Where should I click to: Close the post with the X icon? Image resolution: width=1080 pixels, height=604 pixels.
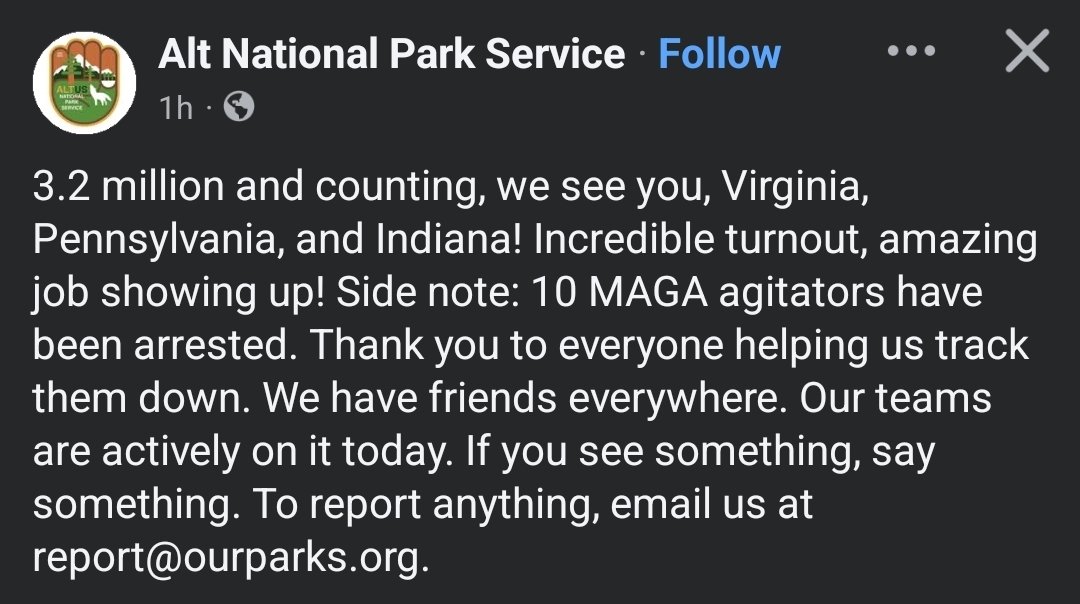click(x=1027, y=50)
